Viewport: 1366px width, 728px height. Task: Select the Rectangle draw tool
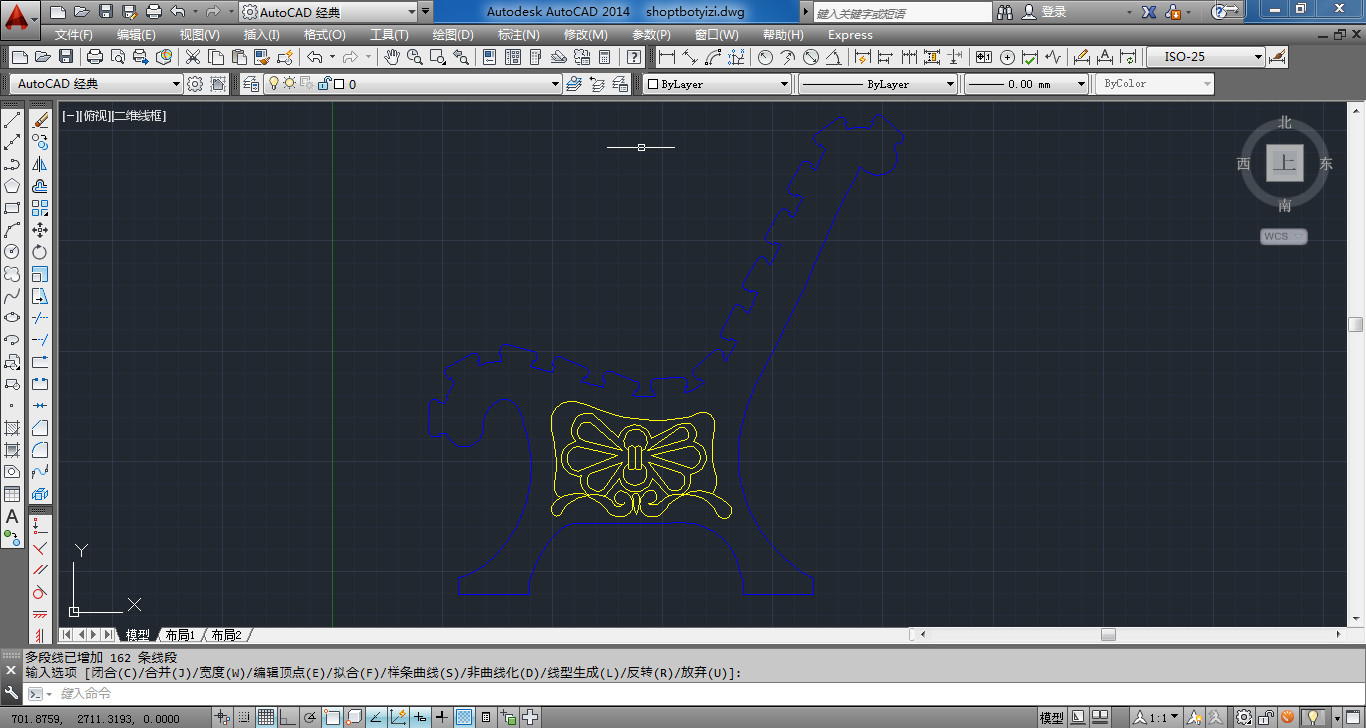click(x=12, y=208)
